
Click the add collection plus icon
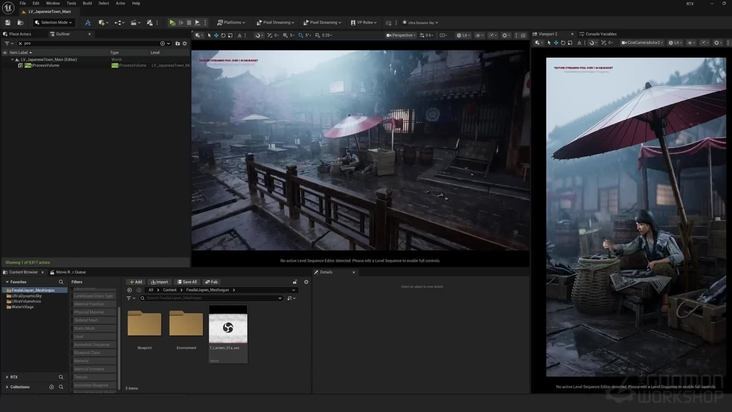[51, 387]
